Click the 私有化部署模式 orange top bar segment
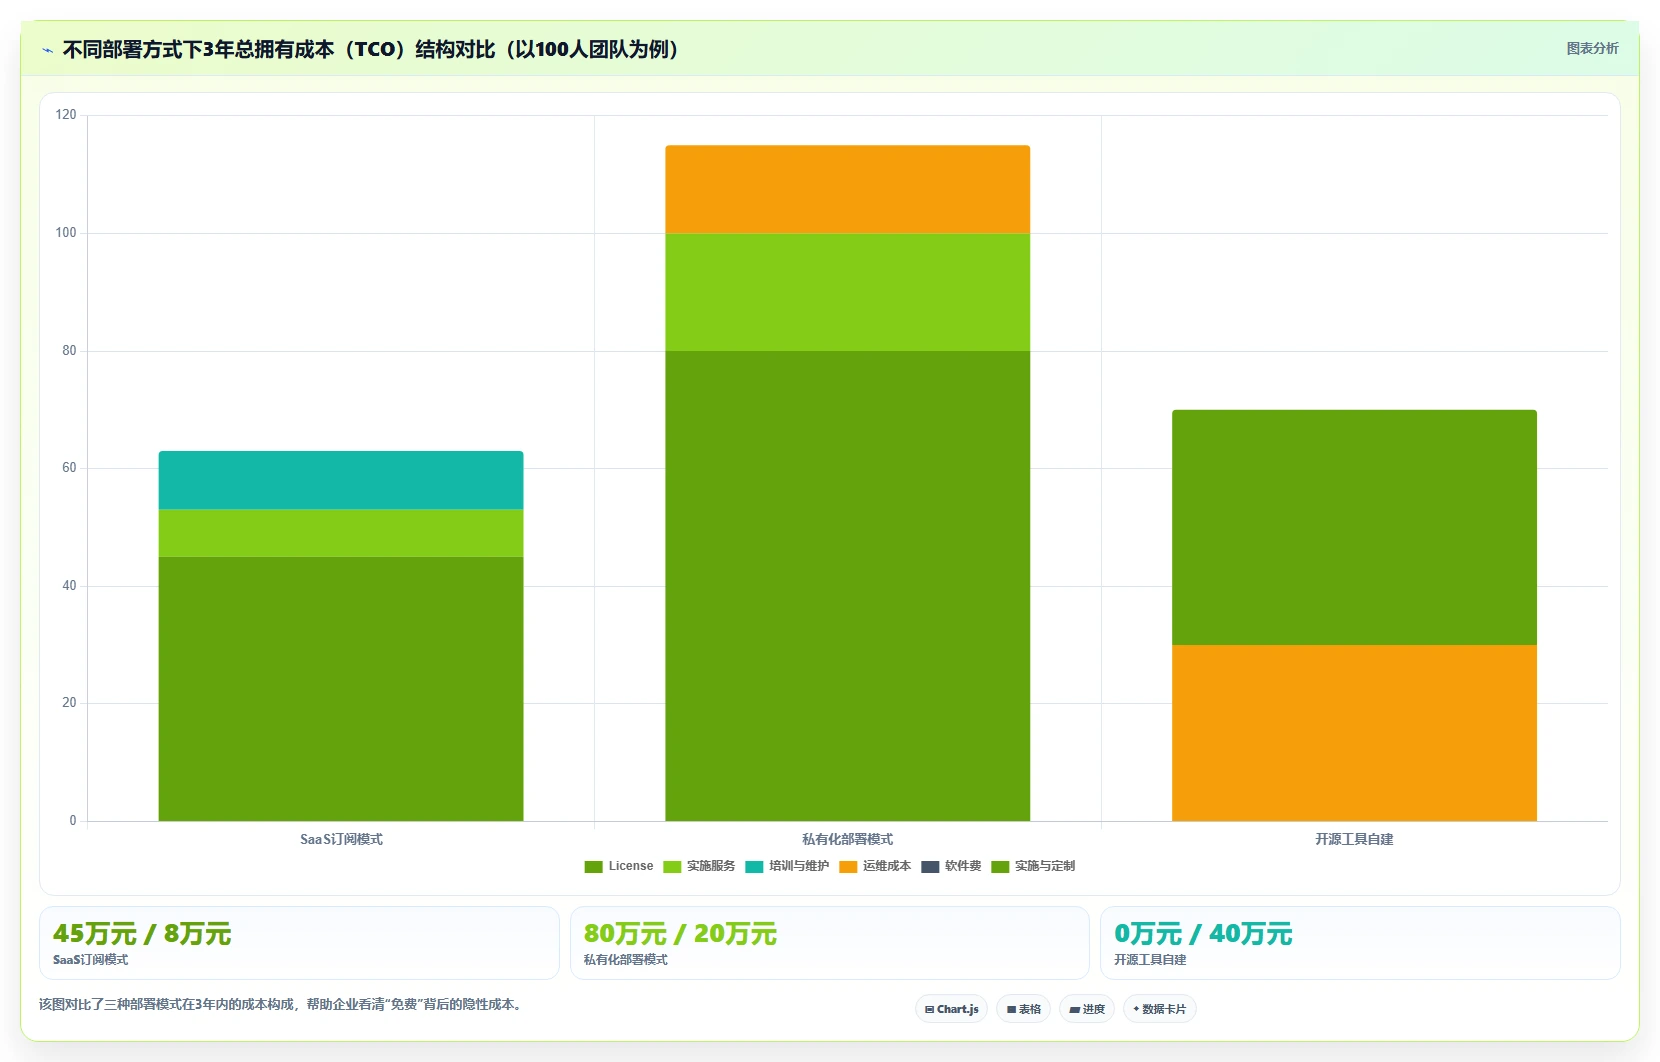 click(848, 189)
